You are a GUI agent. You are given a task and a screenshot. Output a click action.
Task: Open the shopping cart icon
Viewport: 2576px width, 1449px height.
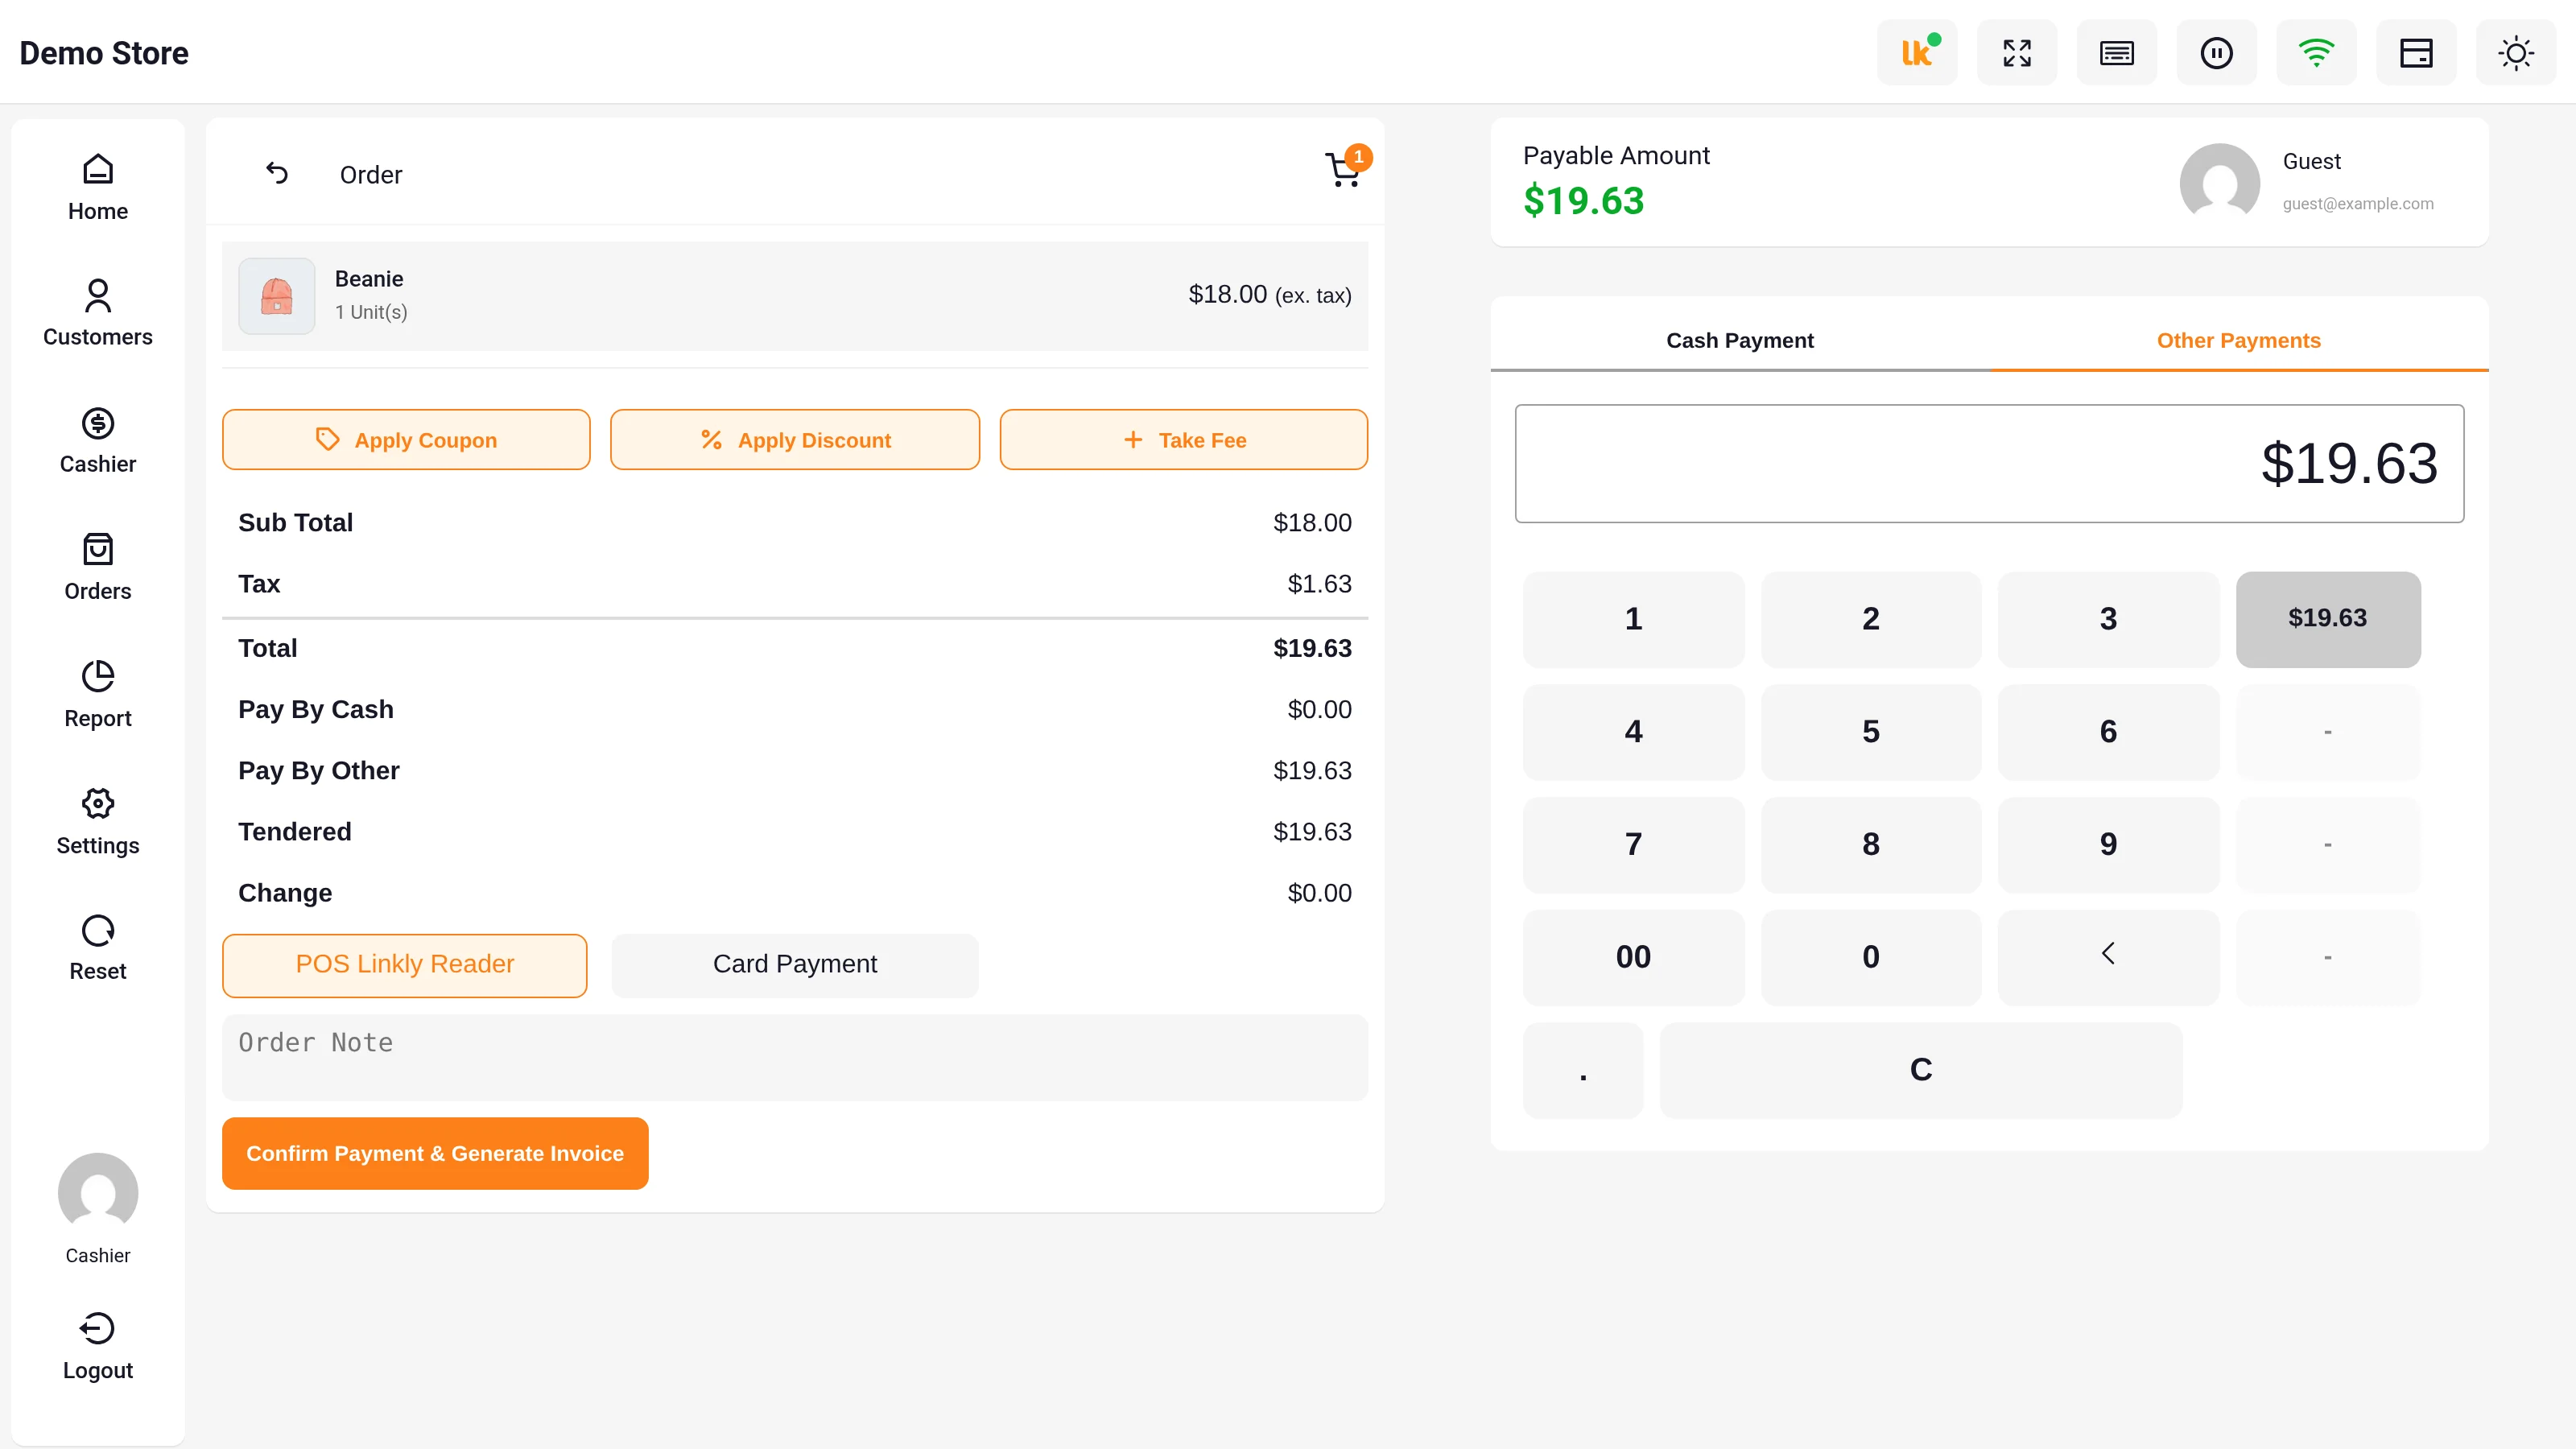coord(1344,170)
